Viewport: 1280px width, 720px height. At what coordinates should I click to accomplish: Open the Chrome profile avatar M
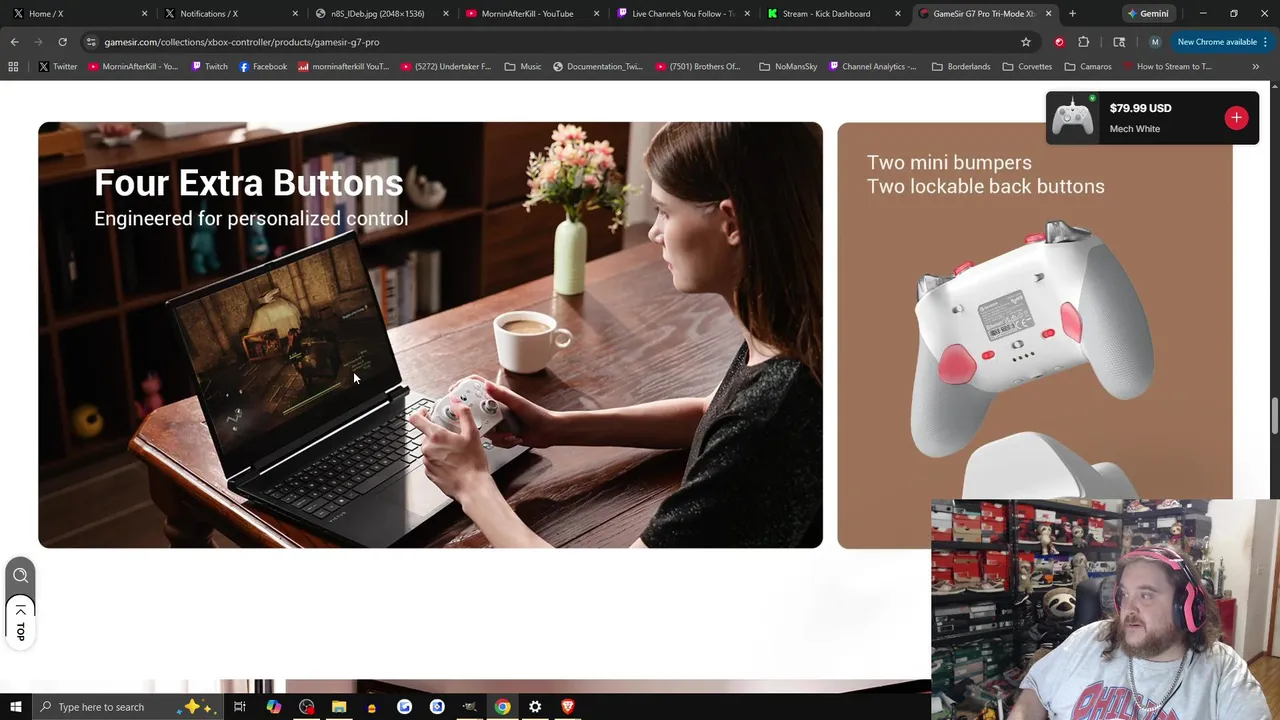(x=1155, y=42)
